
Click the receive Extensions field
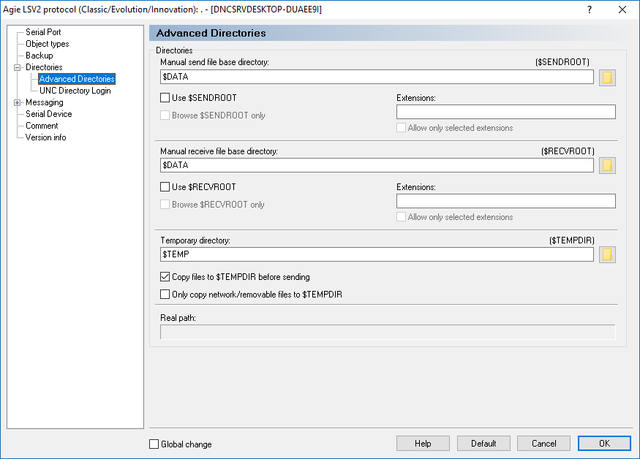pos(506,201)
